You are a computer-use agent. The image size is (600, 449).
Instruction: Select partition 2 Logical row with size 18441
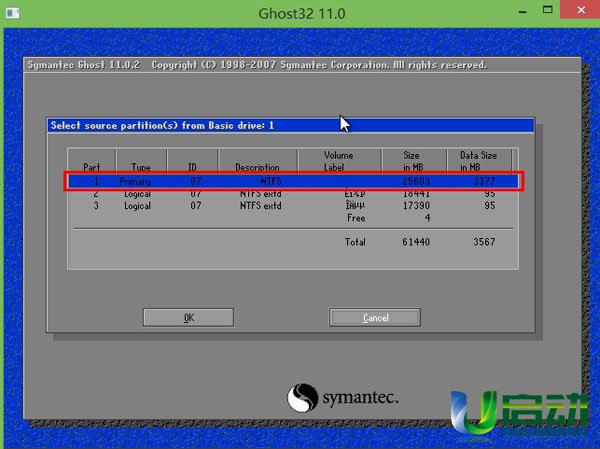[x=293, y=194]
